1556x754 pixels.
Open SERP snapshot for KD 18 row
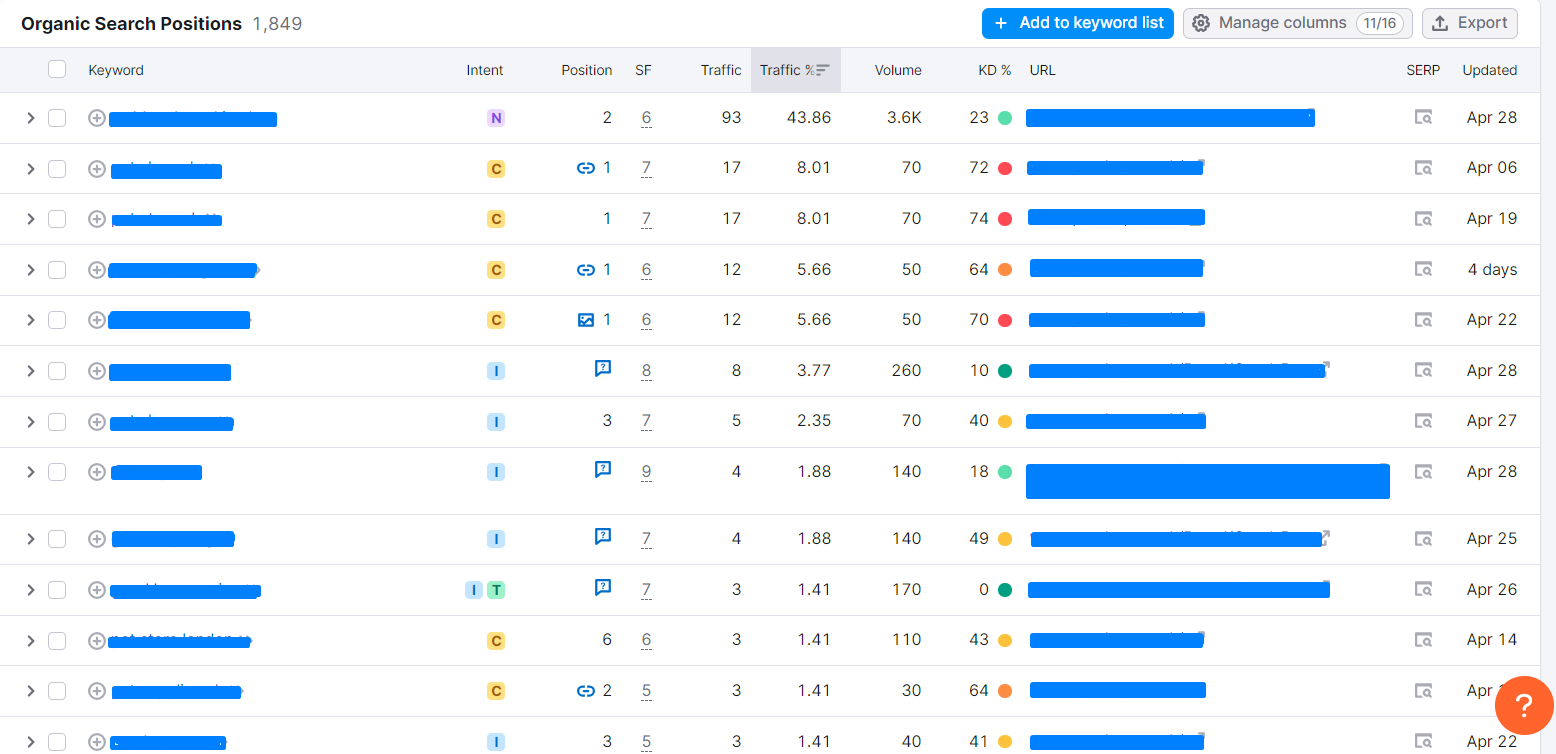(1423, 472)
